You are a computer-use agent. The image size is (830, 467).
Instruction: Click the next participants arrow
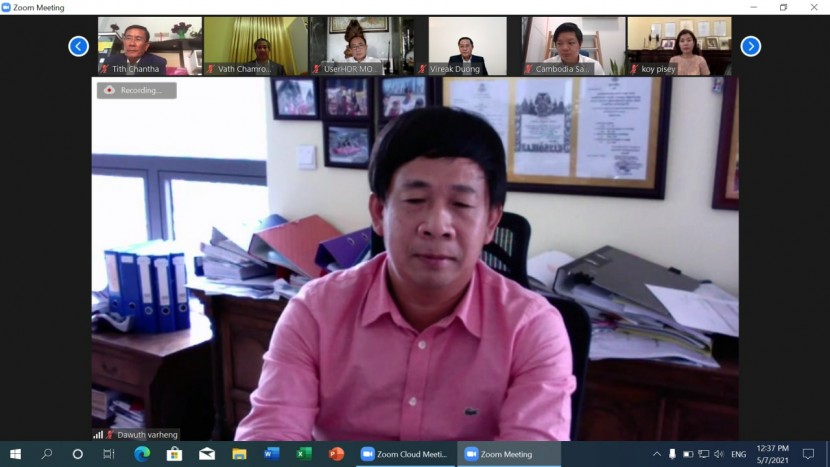[750, 46]
